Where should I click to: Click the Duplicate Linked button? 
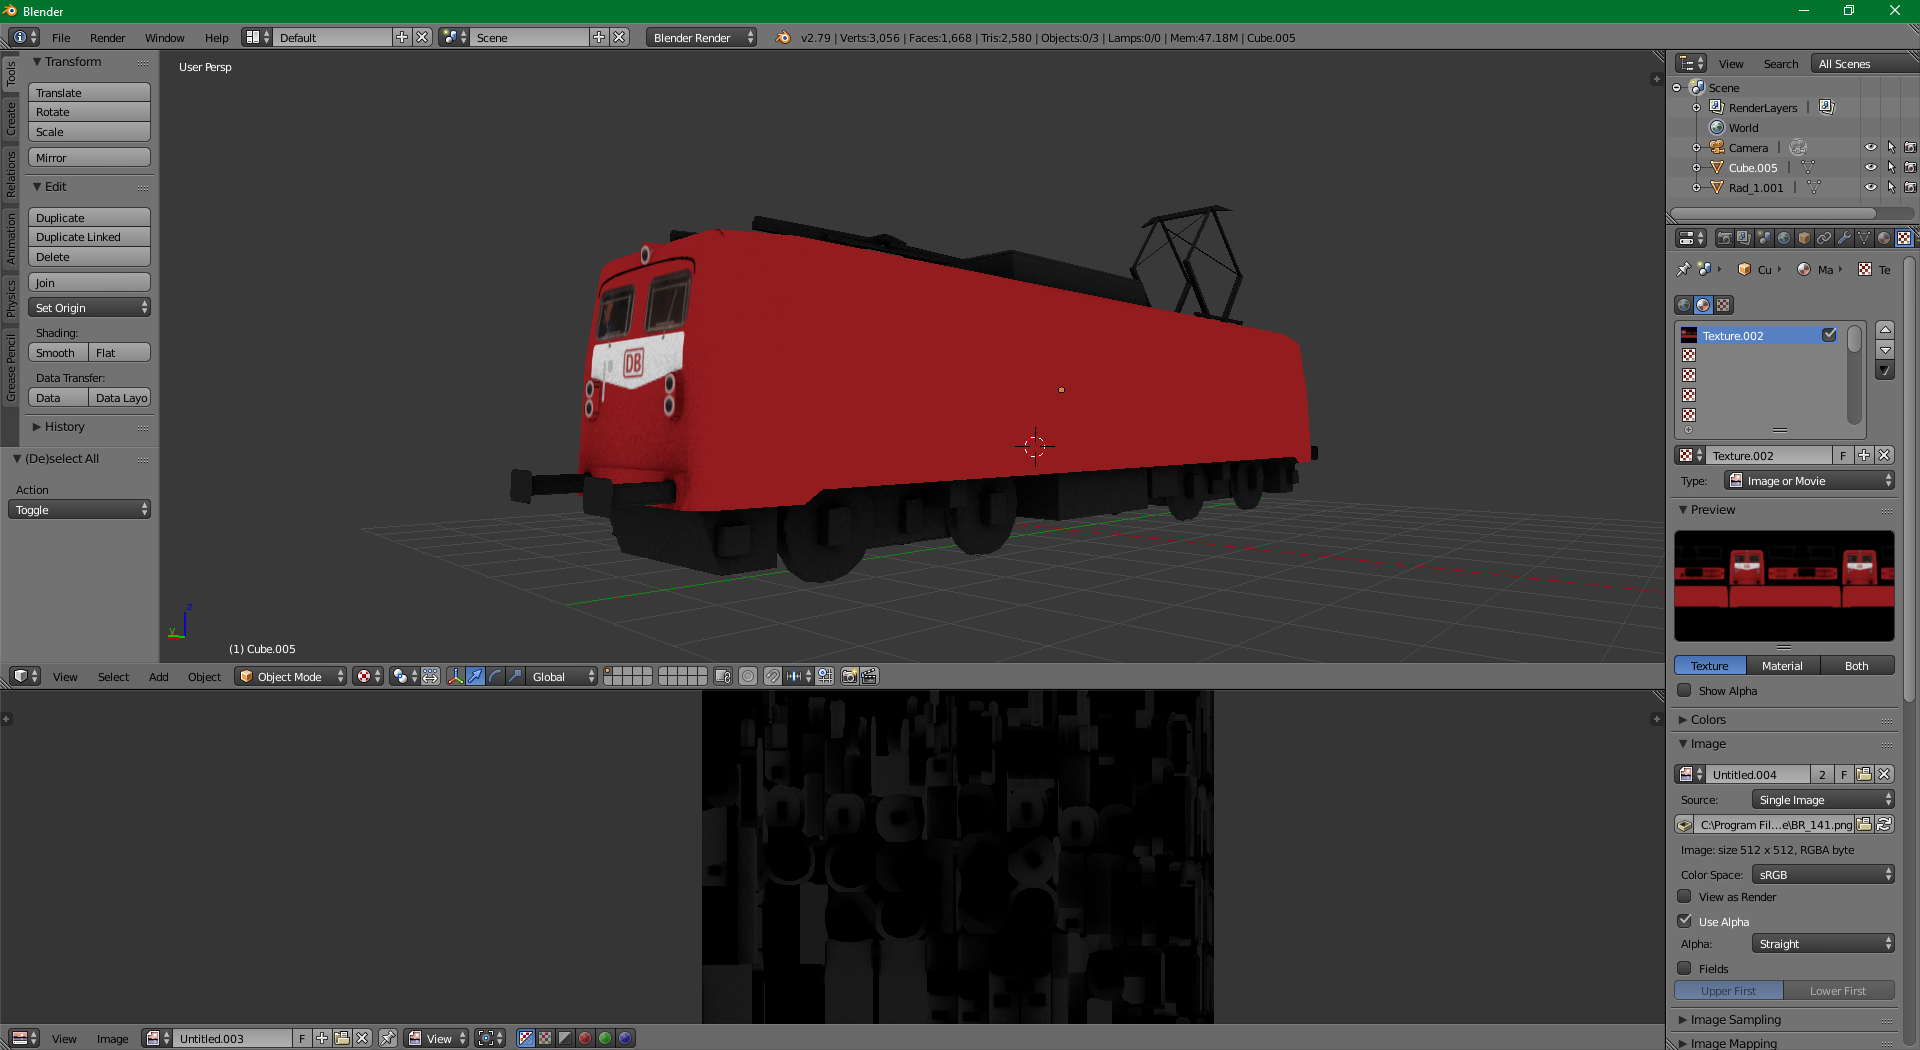tap(89, 237)
